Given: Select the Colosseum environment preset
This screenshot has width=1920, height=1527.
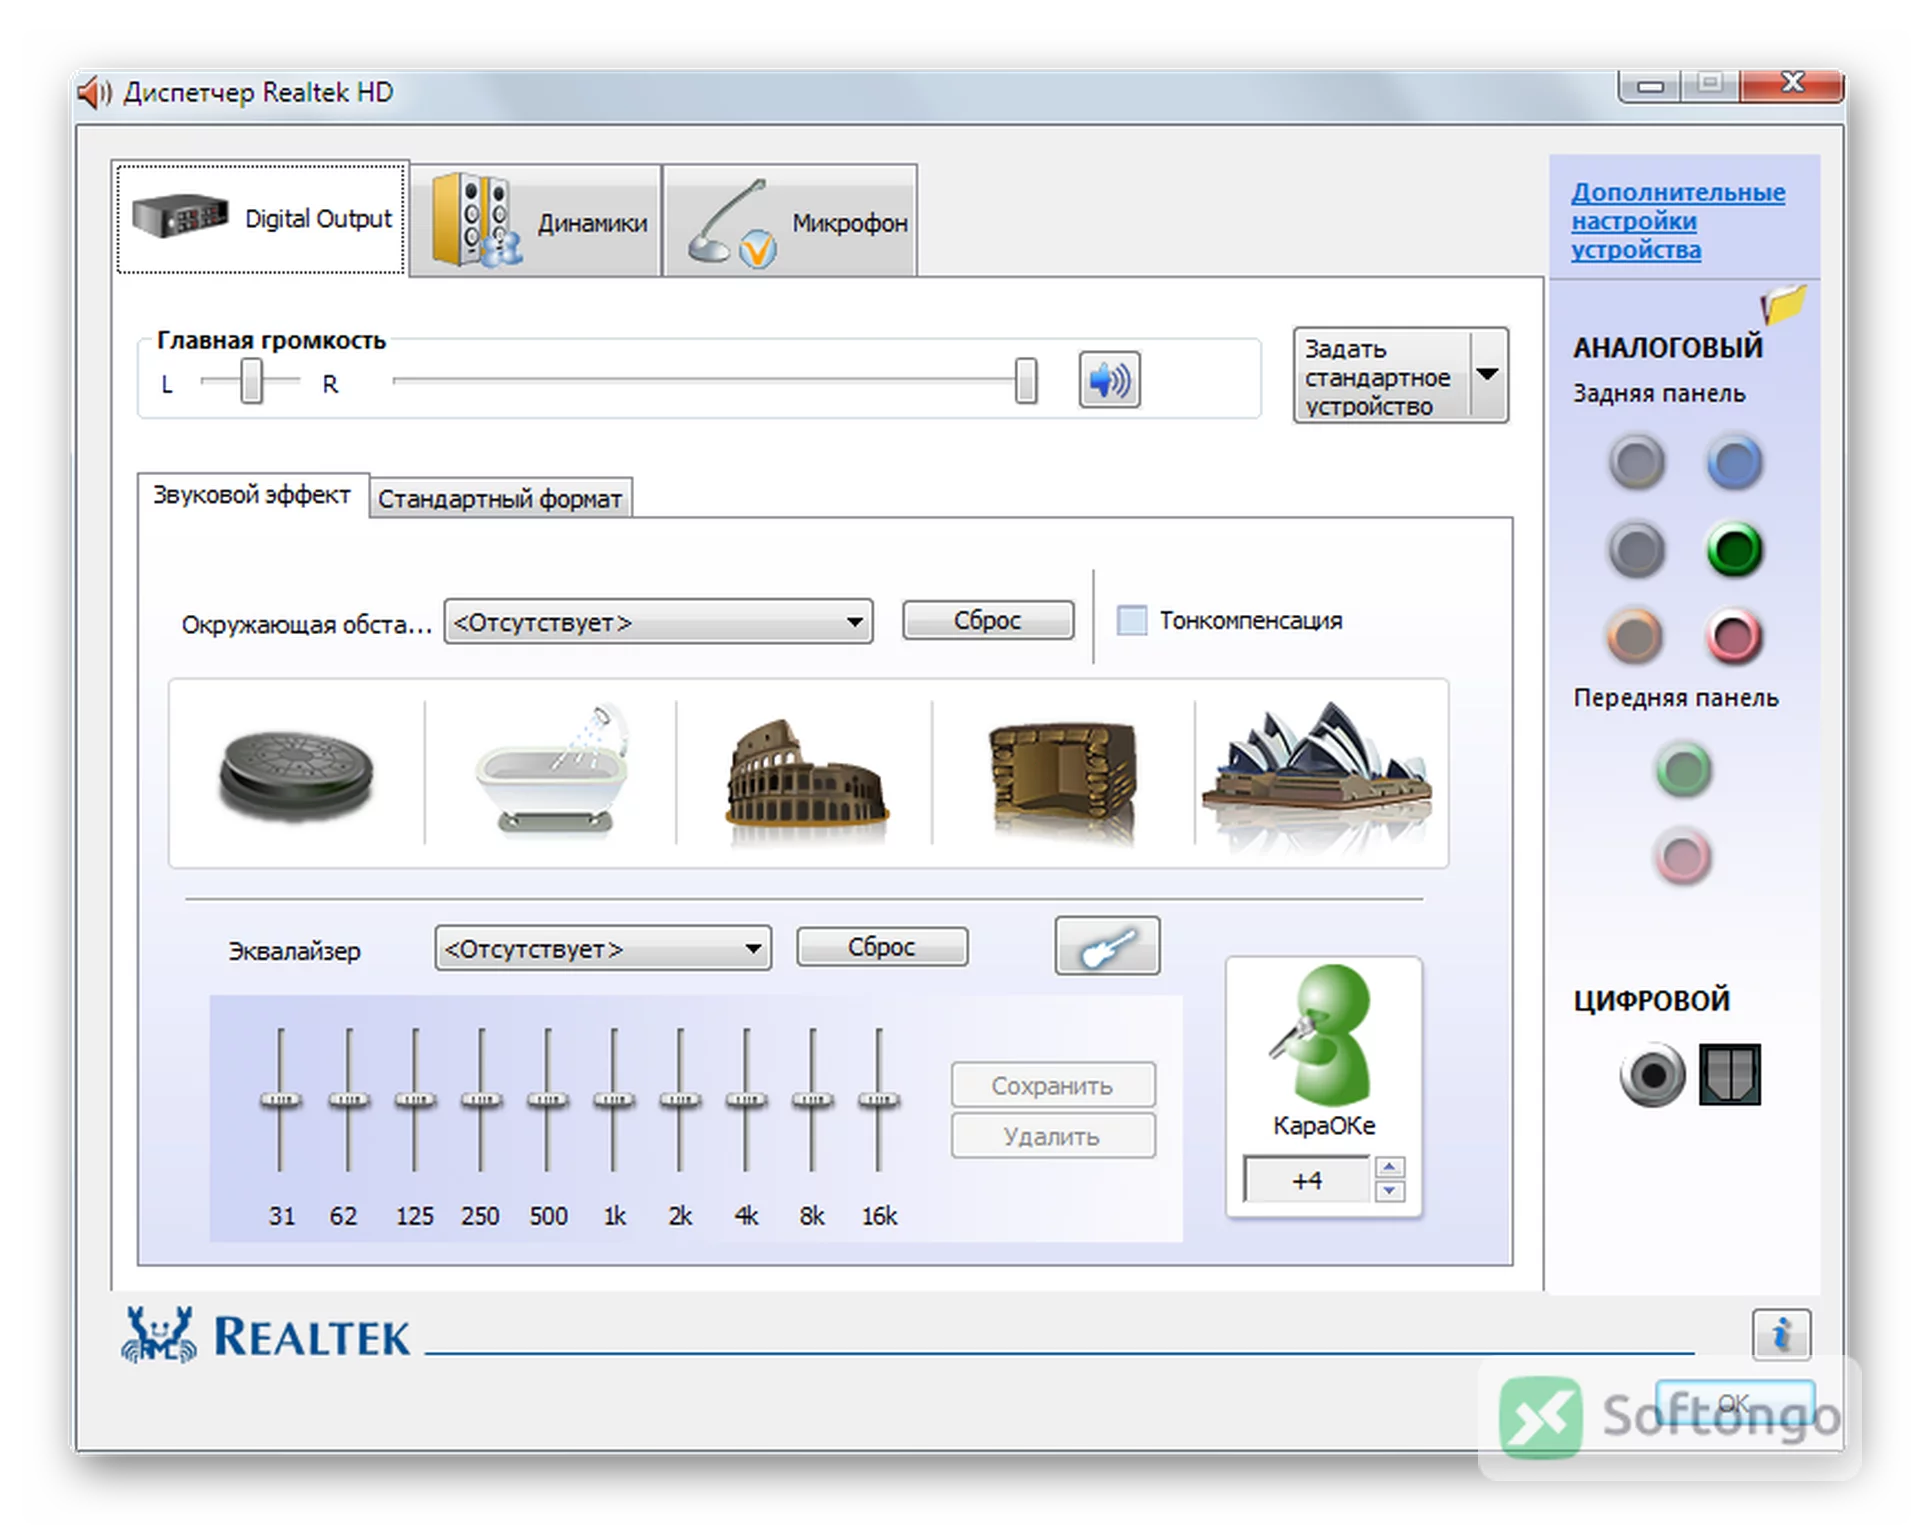Looking at the screenshot, I should coord(806,773).
